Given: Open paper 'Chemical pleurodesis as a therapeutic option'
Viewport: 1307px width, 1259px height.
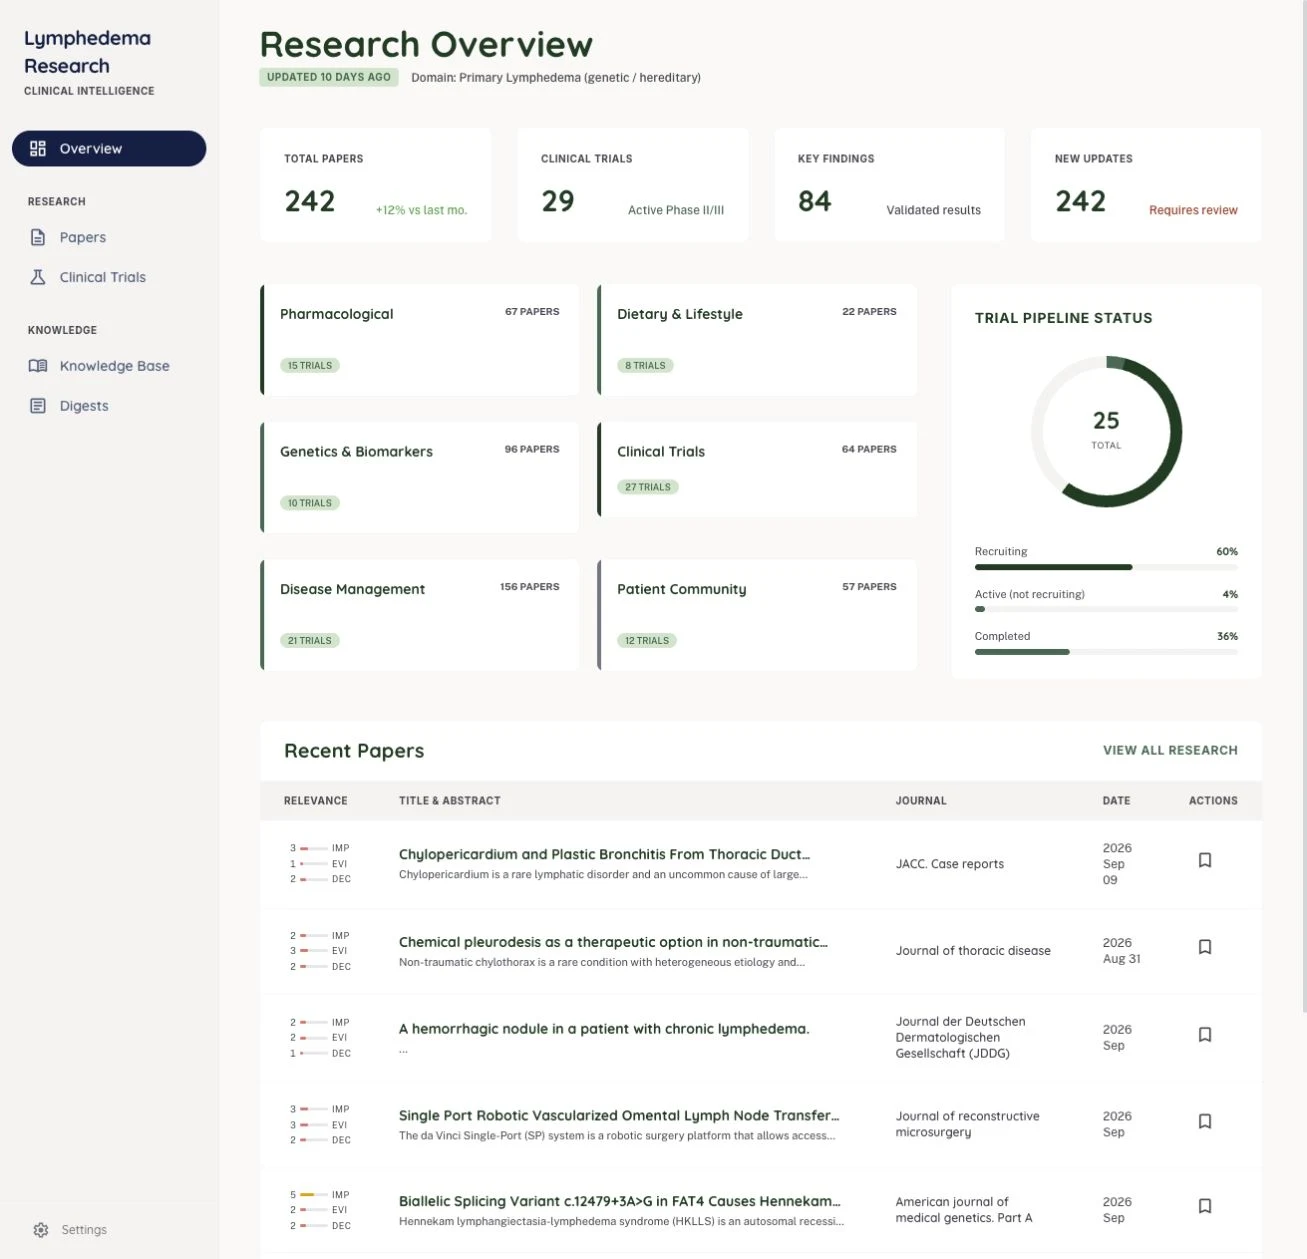Looking at the screenshot, I should tap(613, 942).
